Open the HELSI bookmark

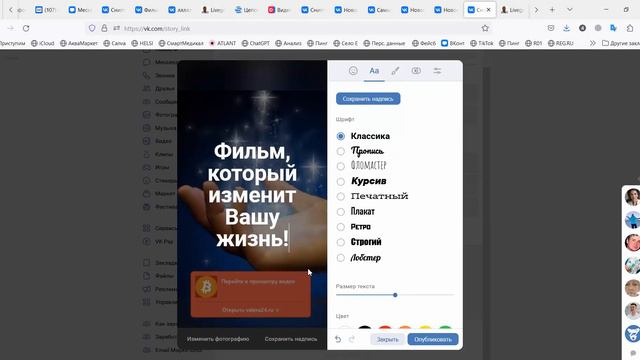[142, 43]
